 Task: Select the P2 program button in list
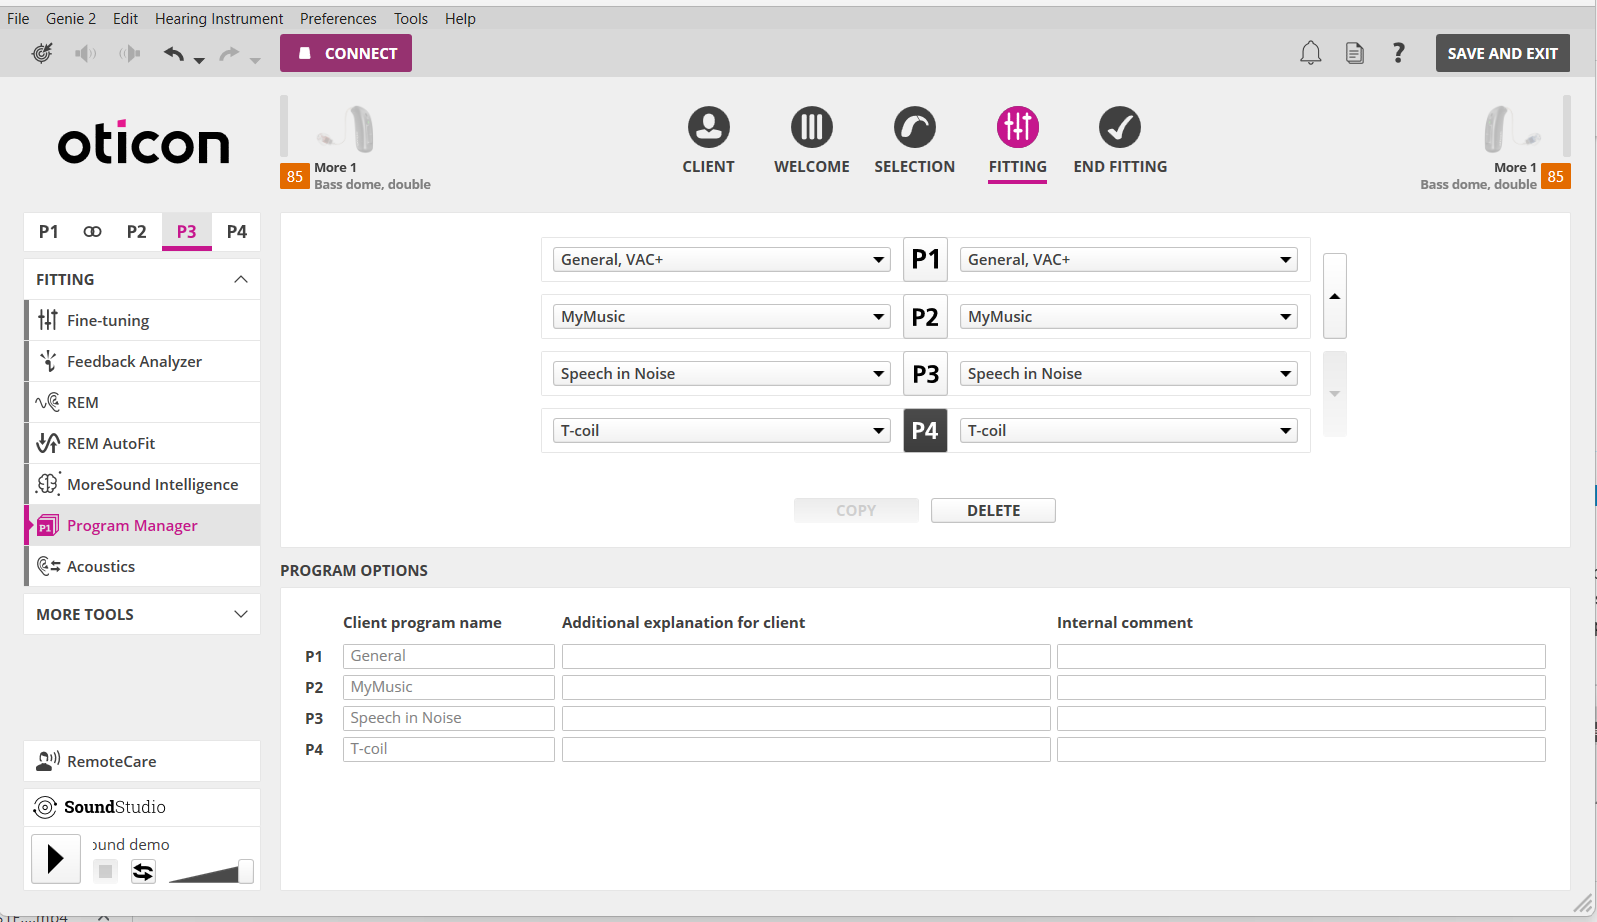[925, 317]
